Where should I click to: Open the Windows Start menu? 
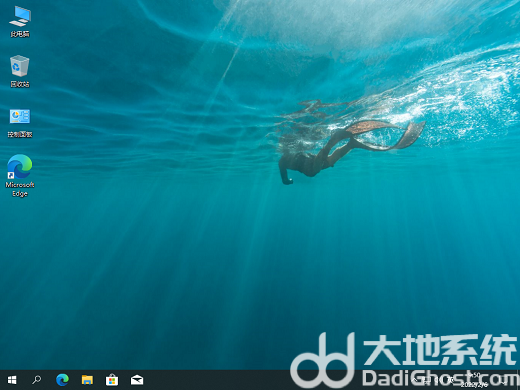(x=12, y=380)
